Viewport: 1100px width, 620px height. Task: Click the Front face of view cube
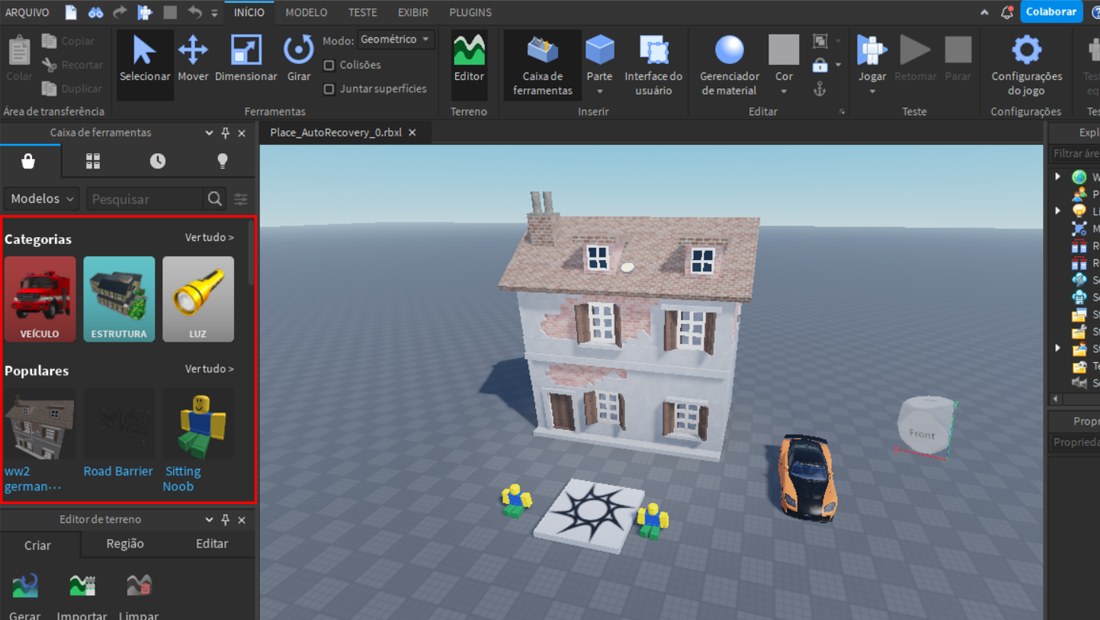pyautogui.click(x=922, y=434)
